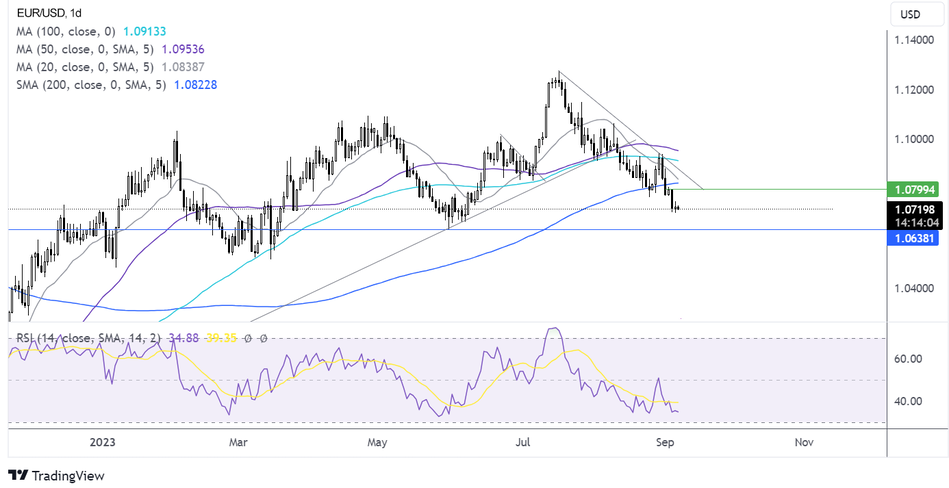Click the 1.14000 price axis label
949x488 pixels.
point(915,41)
